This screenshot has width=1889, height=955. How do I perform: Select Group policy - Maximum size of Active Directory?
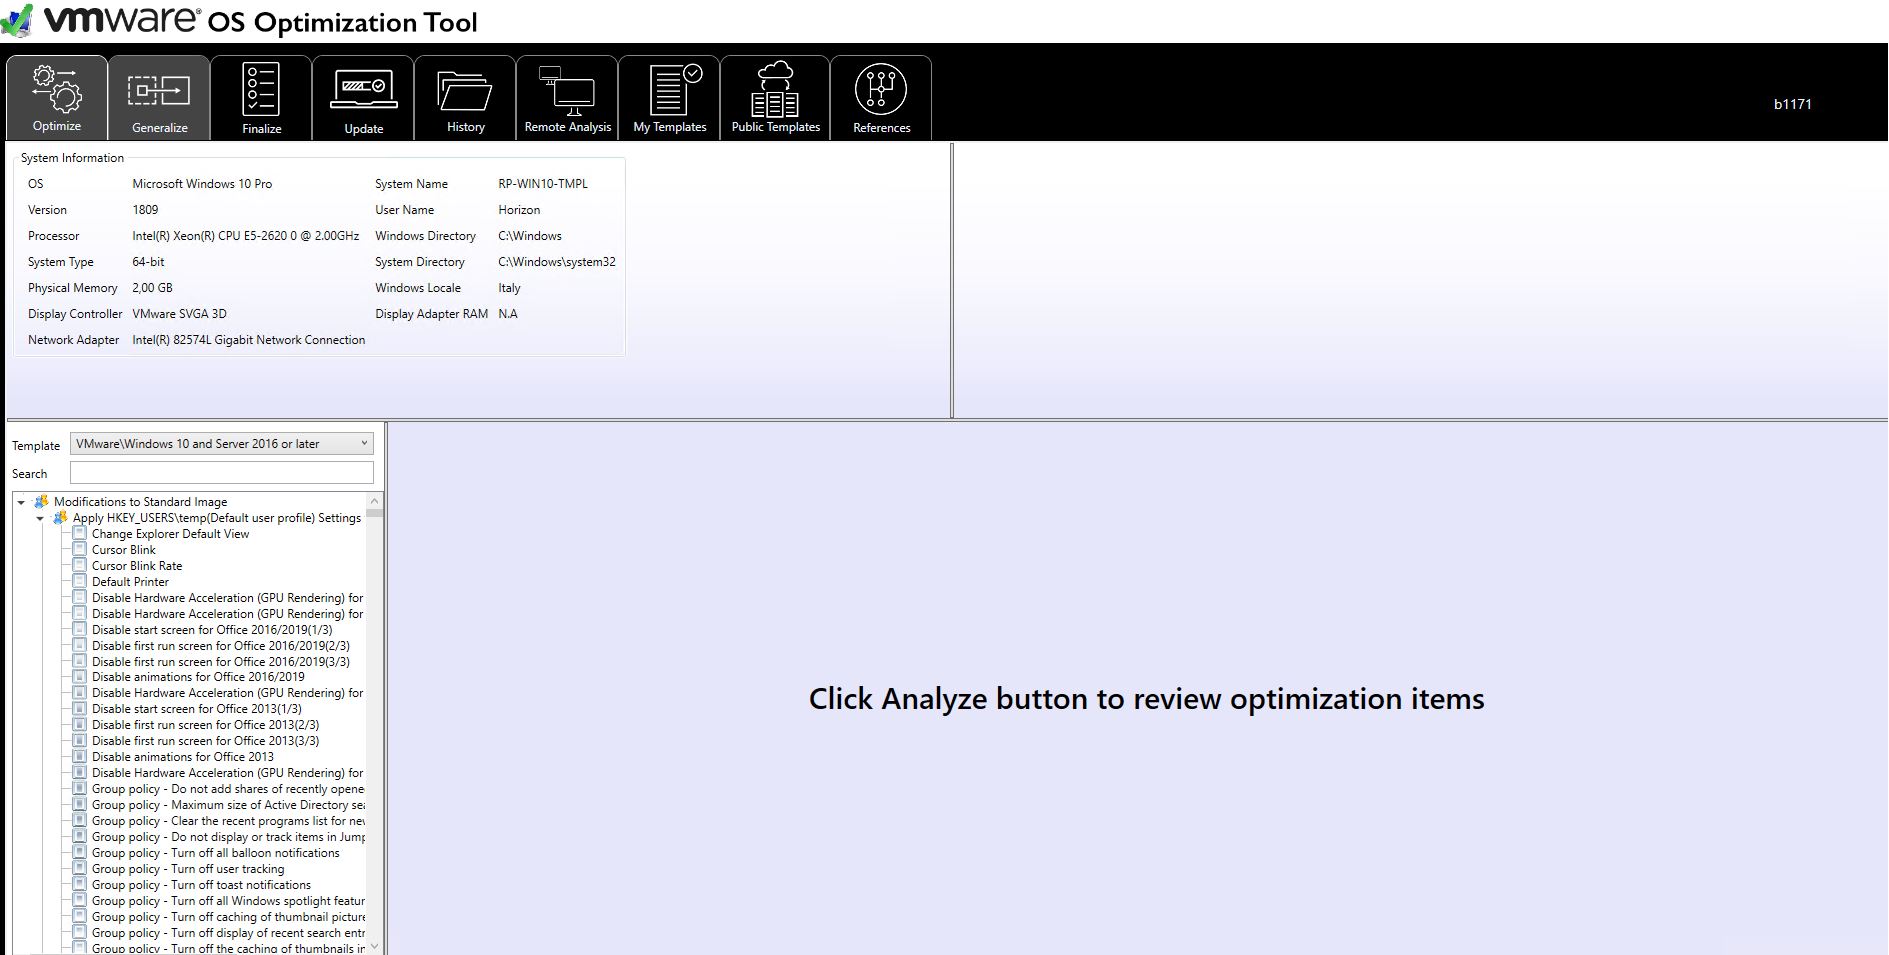(229, 804)
